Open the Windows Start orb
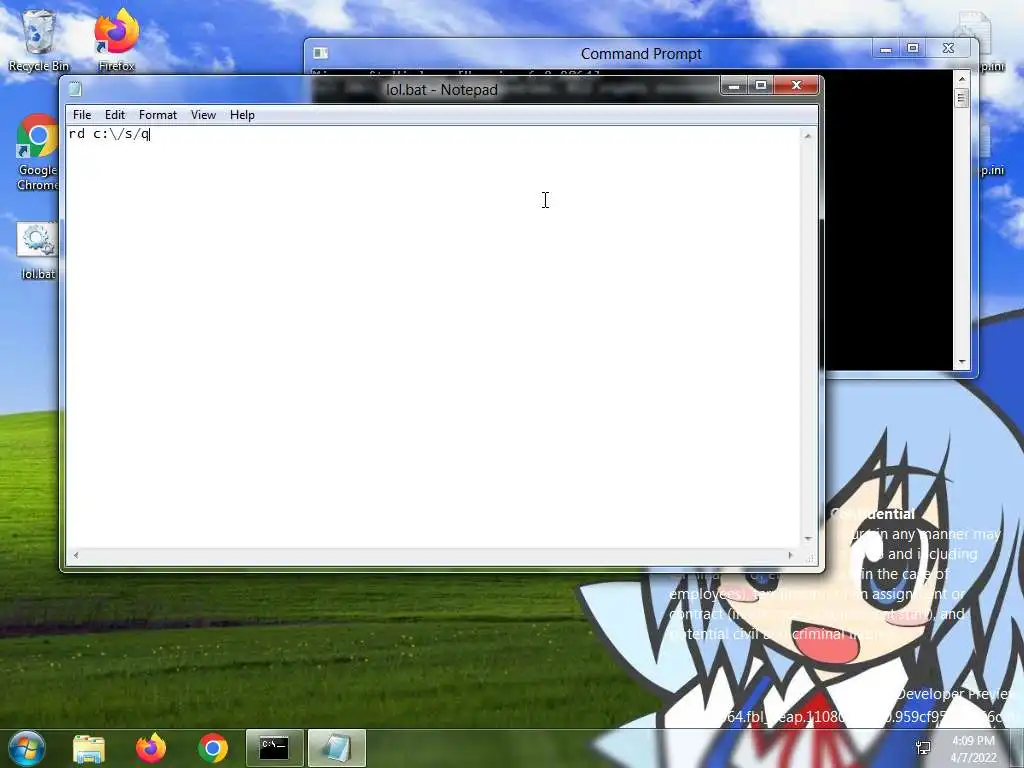 (x=25, y=748)
